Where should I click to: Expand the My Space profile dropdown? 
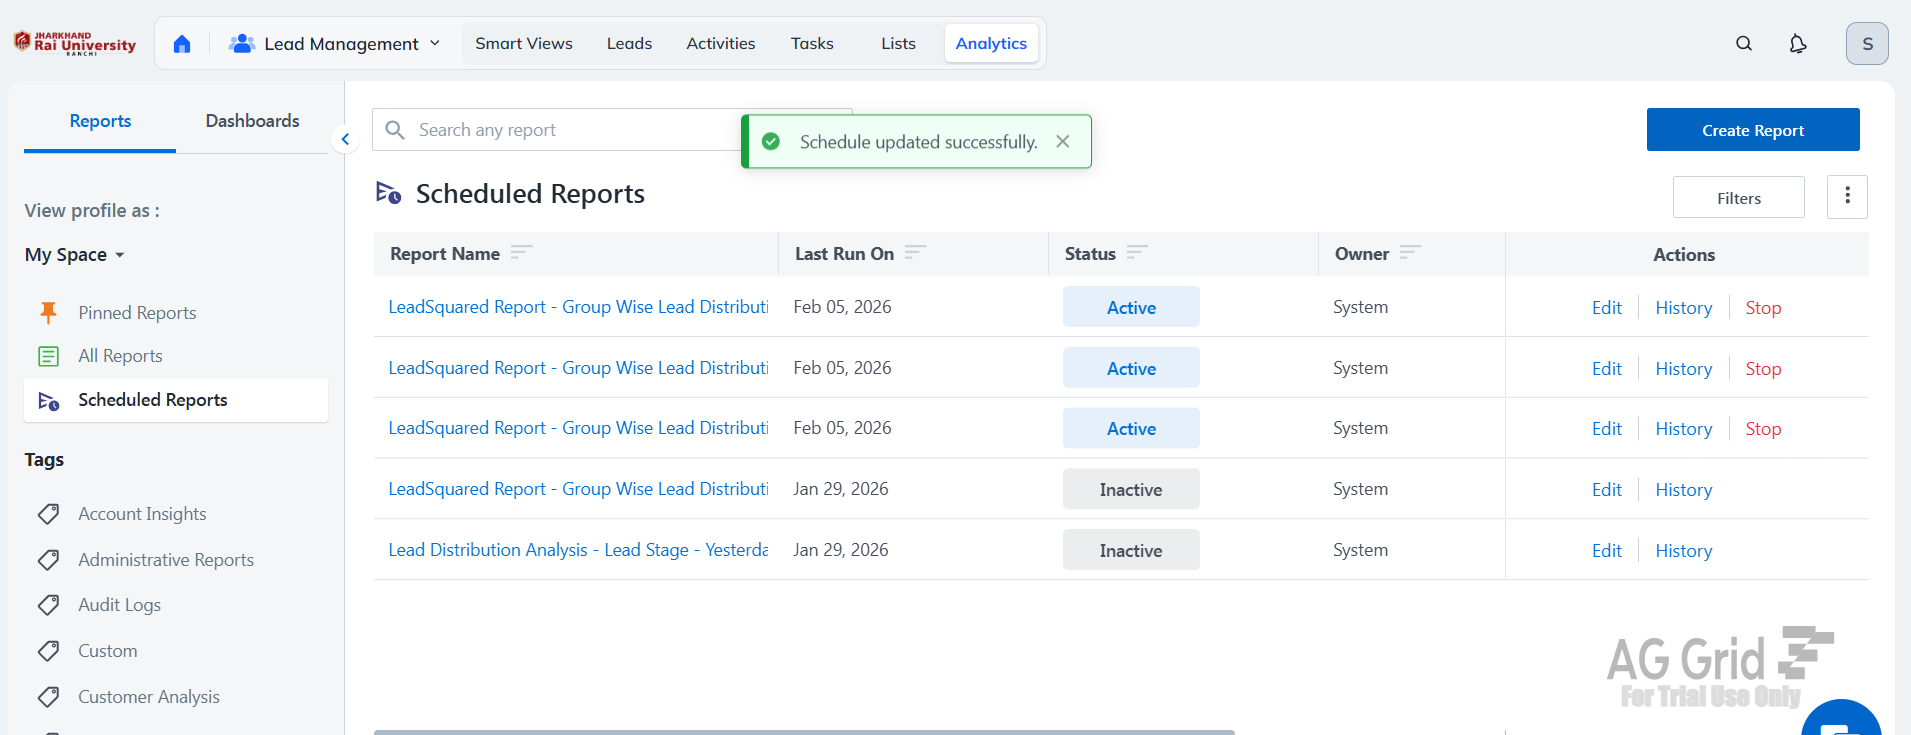(x=75, y=255)
